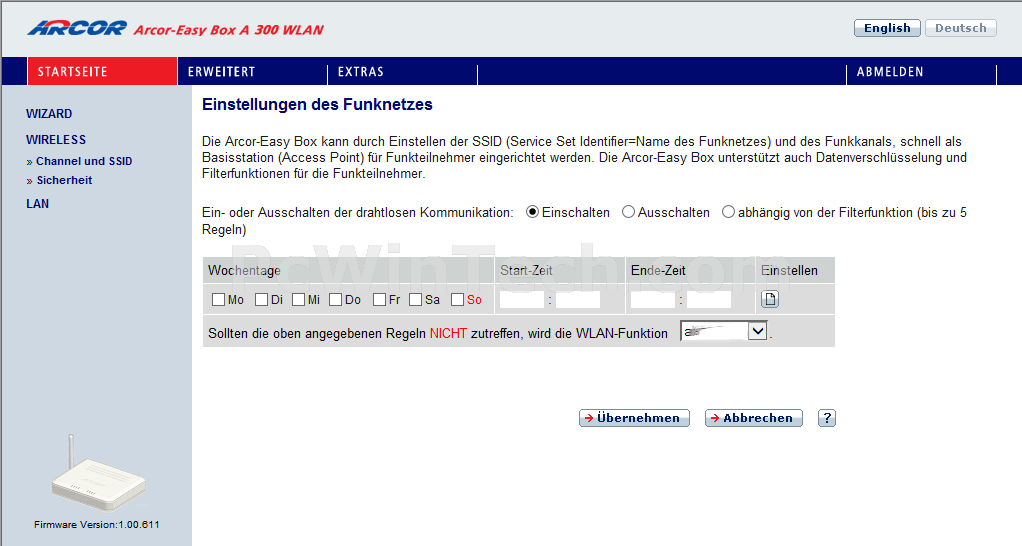This screenshot has height=546, width=1022.
Task: Click the Abbrechen button
Action: [x=753, y=418]
